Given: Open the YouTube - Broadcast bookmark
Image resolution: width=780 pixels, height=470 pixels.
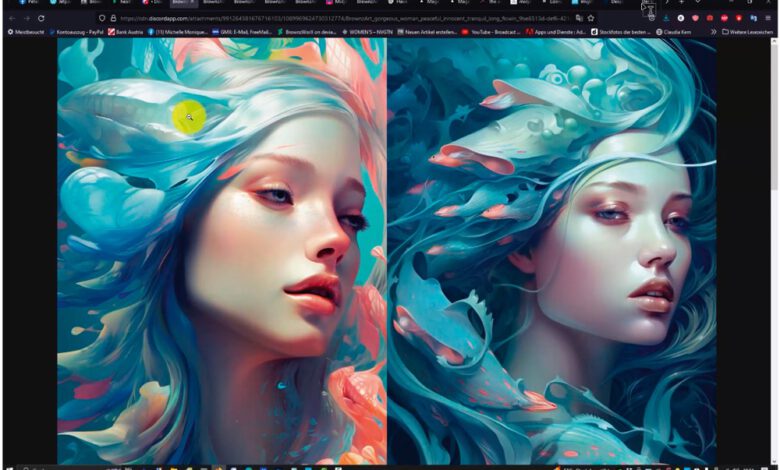Looking at the screenshot, I should pos(491,32).
